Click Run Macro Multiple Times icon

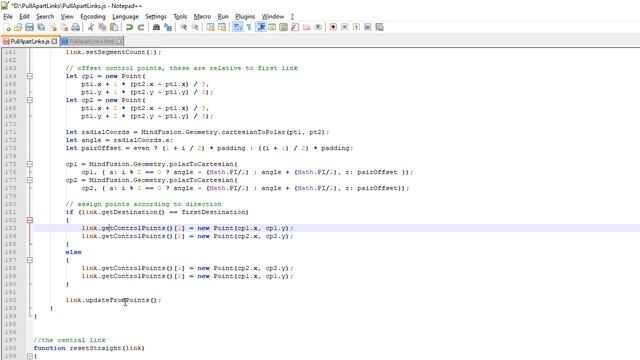[367, 27]
